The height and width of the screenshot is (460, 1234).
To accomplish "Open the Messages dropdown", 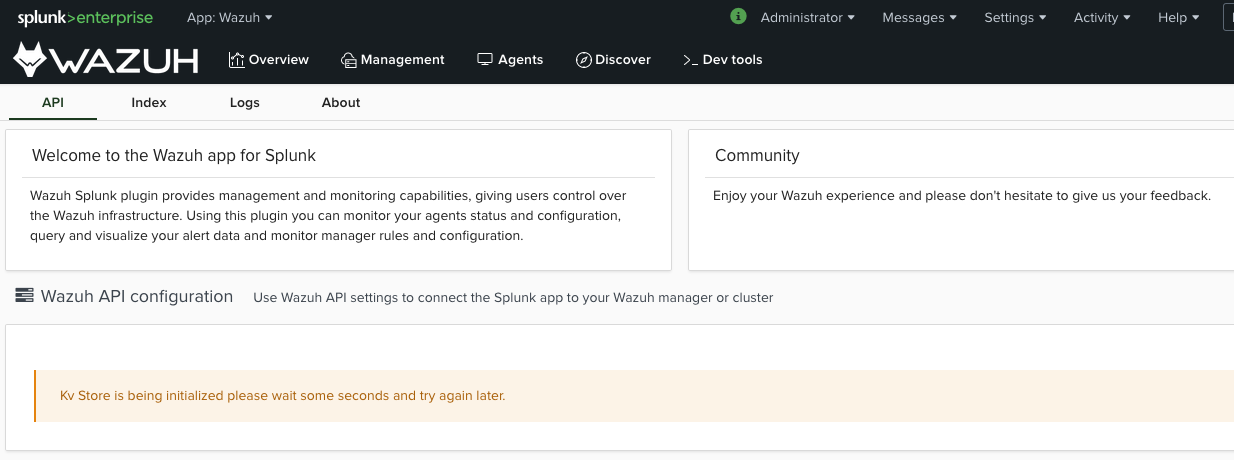I will (919, 17).
